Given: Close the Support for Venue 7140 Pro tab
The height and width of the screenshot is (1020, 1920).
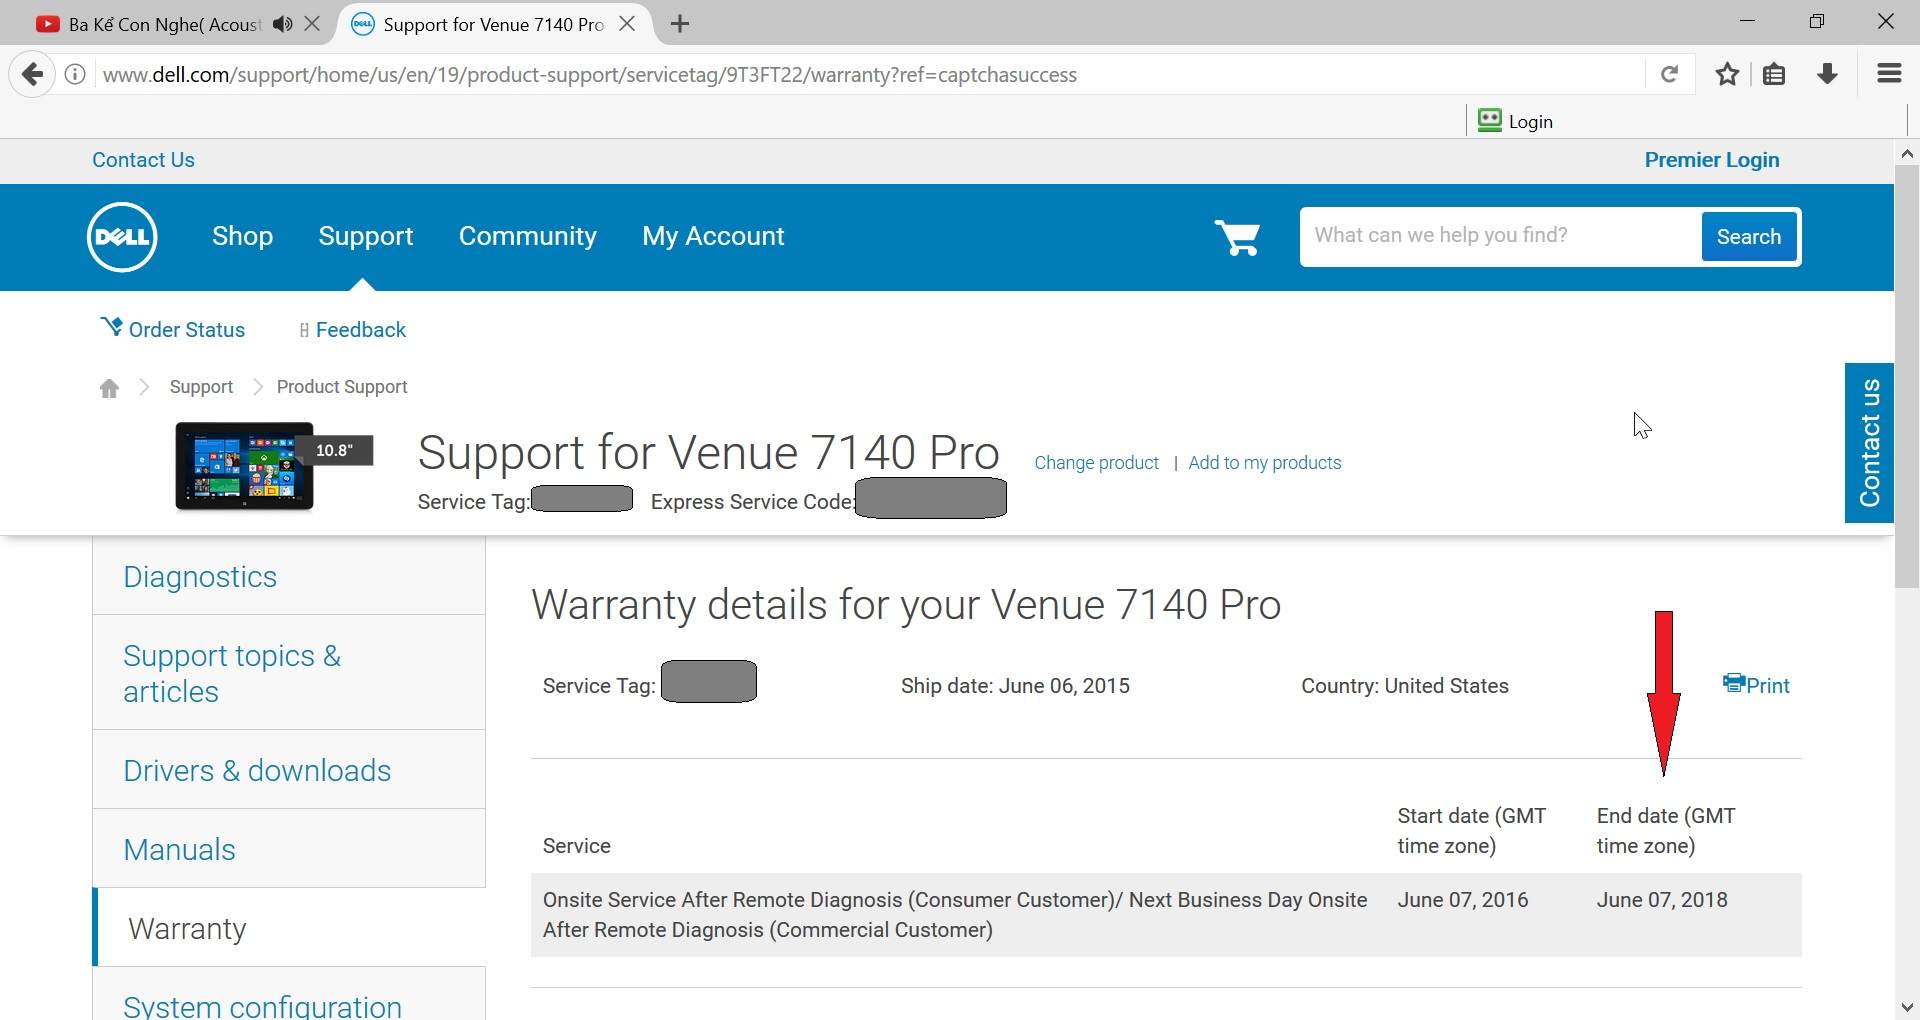Looking at the screenshot, I should click(628, 24).
